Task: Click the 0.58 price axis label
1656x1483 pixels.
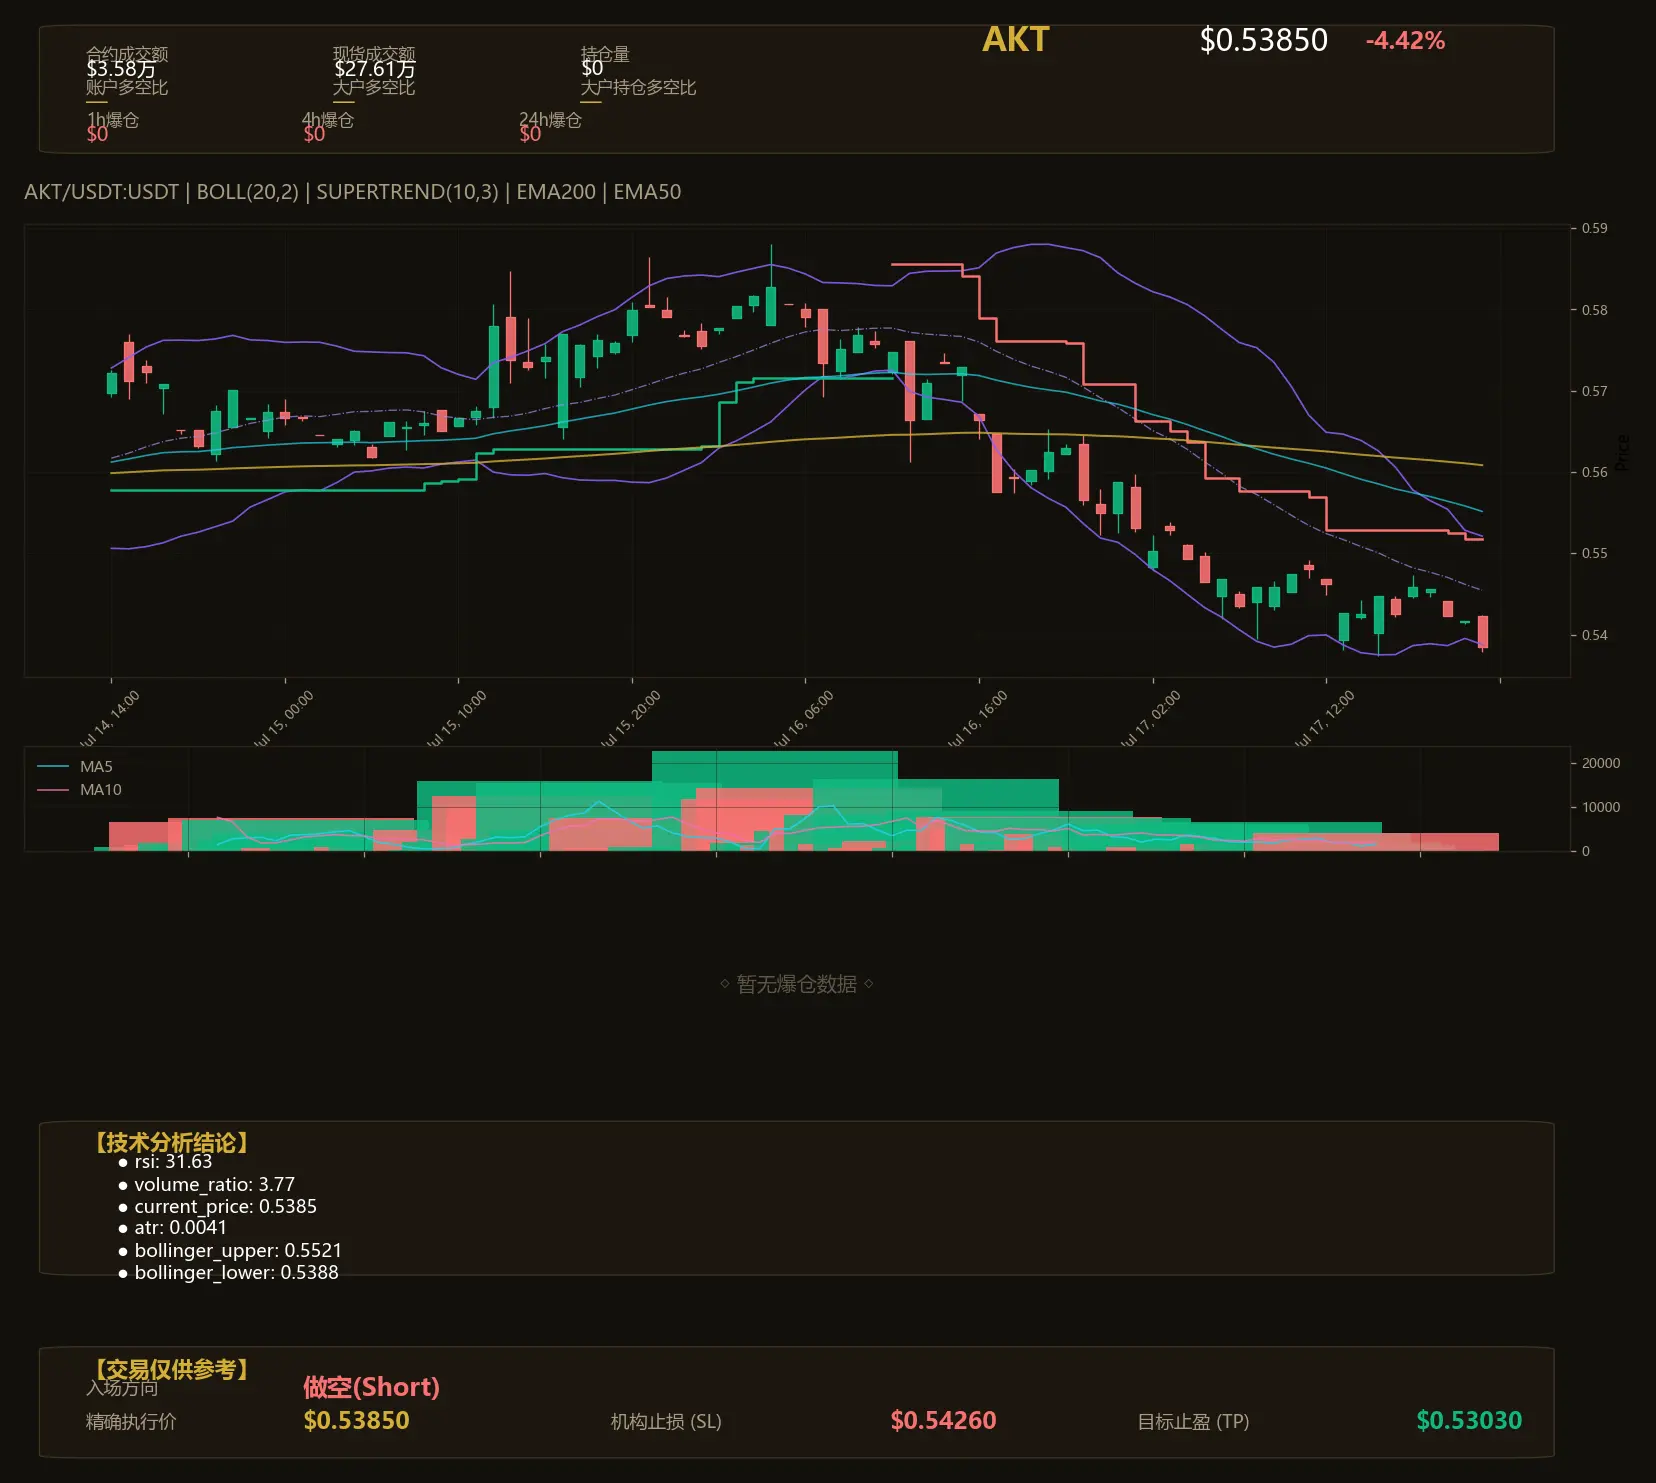Action: click(1594, 310)
